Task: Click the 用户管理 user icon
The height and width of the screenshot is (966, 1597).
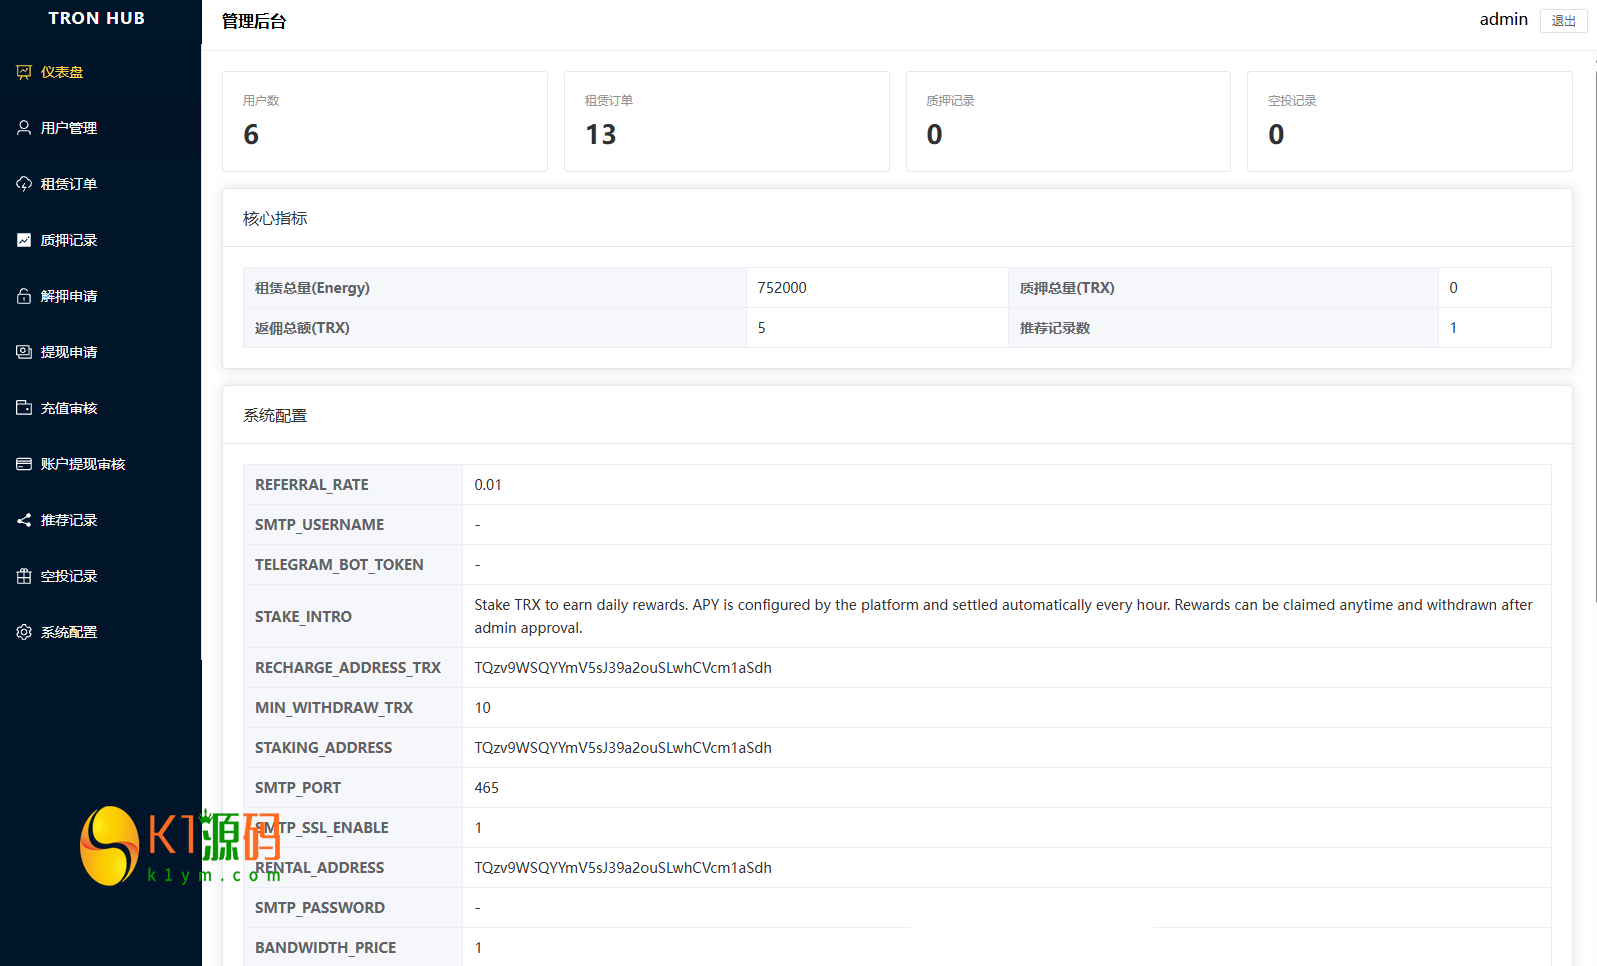Action: [24, 128]
